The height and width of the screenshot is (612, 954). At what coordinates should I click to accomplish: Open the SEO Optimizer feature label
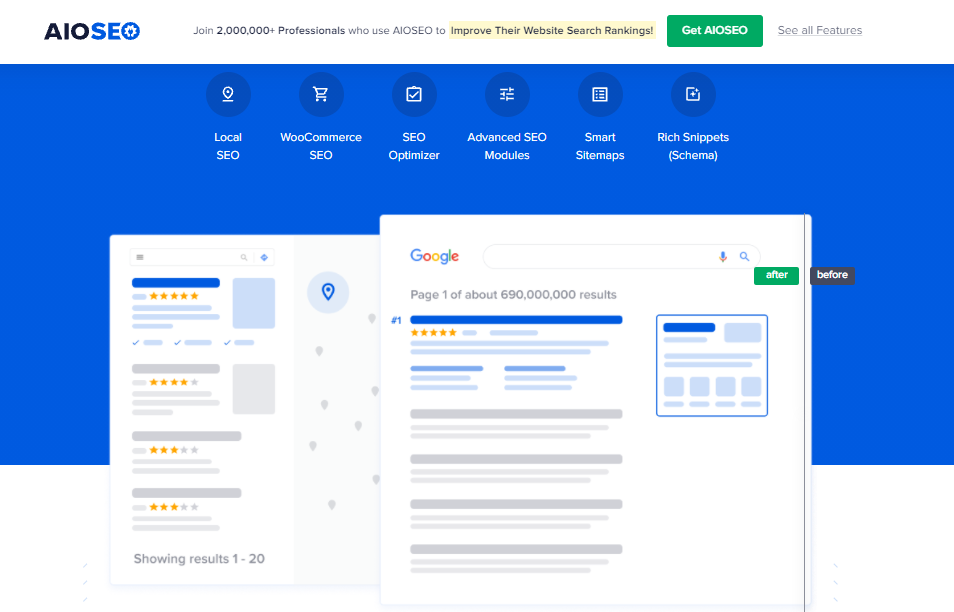click(414, 146)
